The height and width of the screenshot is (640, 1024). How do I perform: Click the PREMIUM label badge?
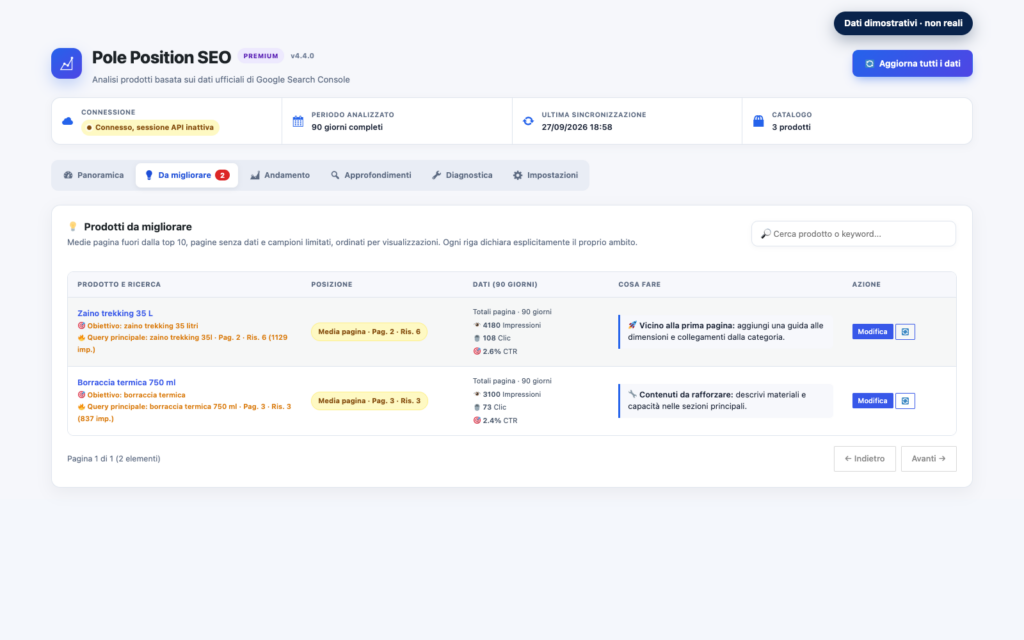261,56
